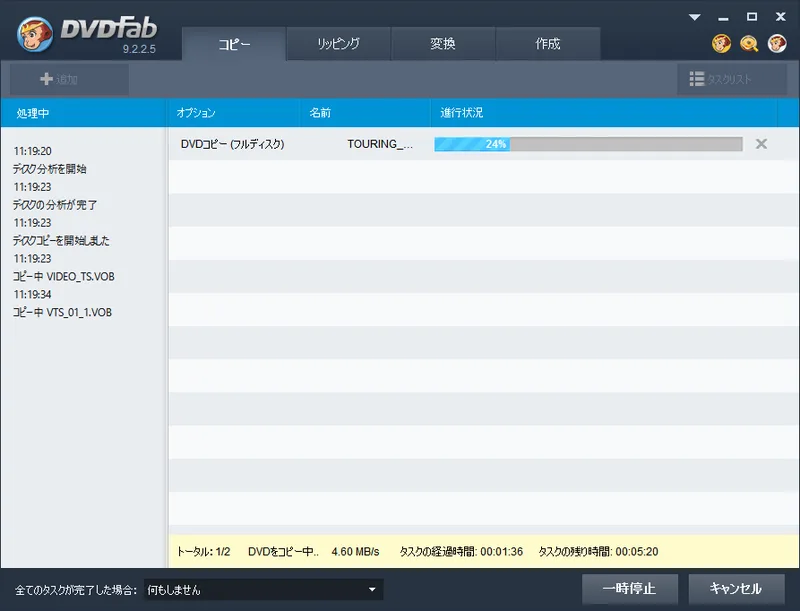Click the yellow monkey face icon

pos(721,43)
